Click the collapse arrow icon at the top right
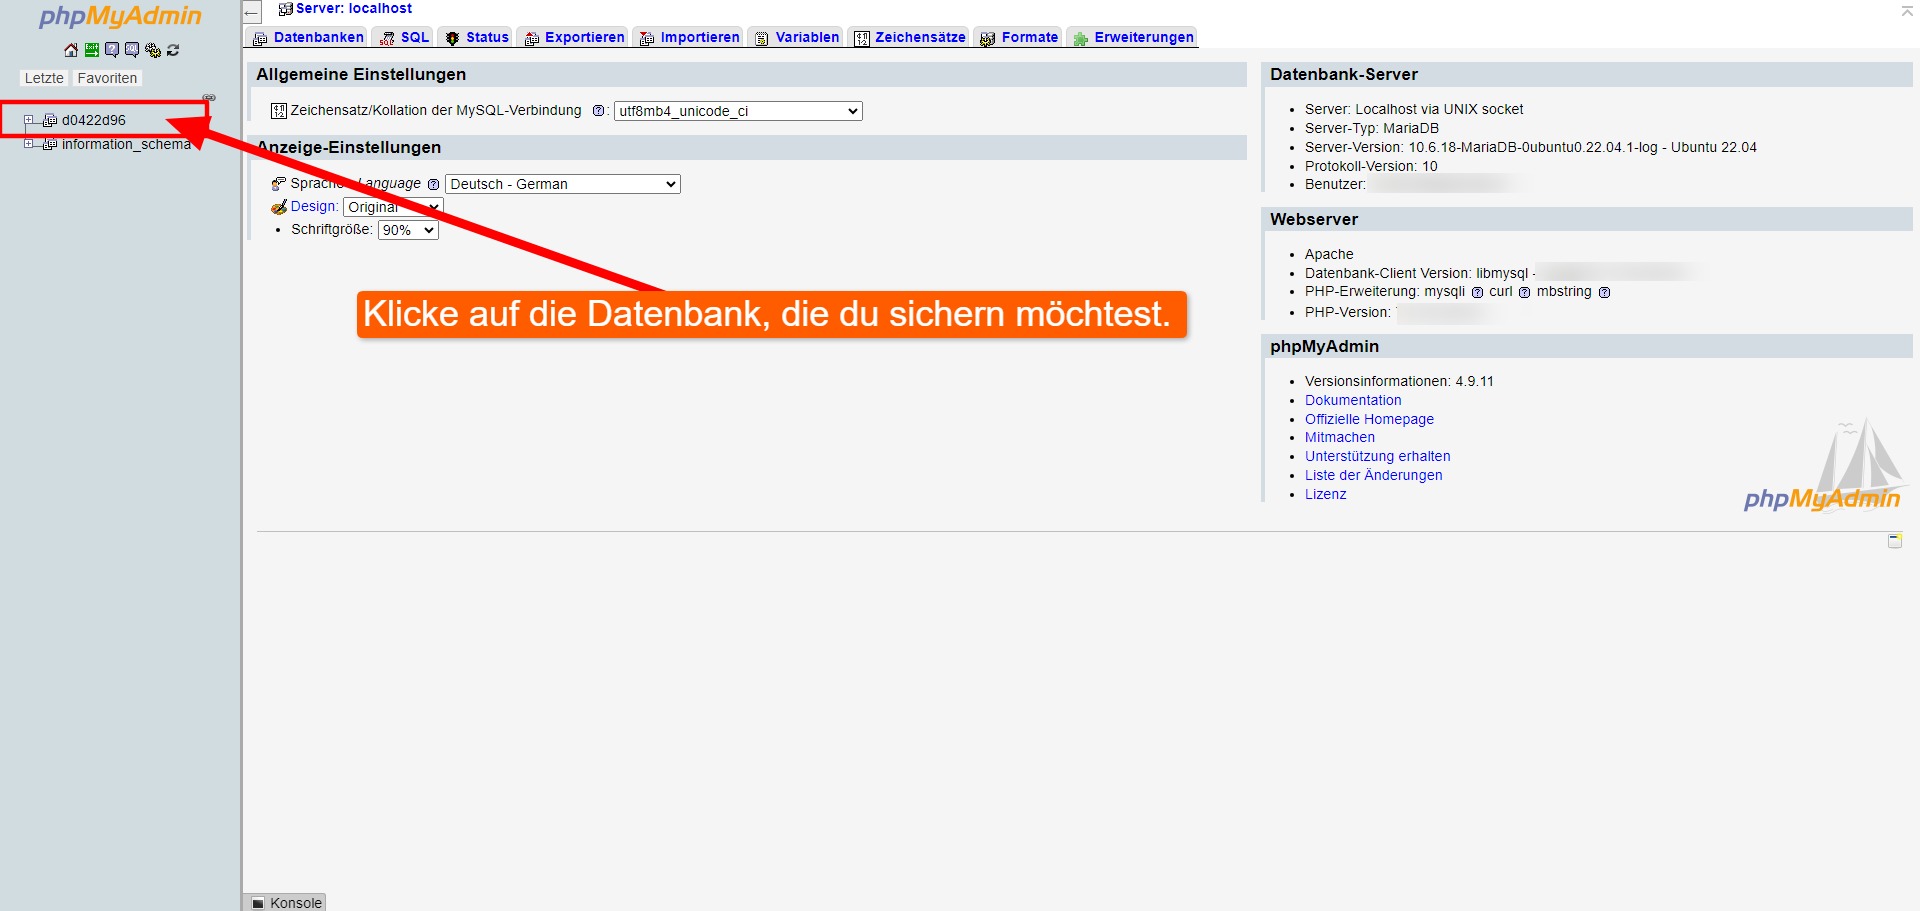The height and width of the screenshot is (911, 1920). coord(1907,10)
